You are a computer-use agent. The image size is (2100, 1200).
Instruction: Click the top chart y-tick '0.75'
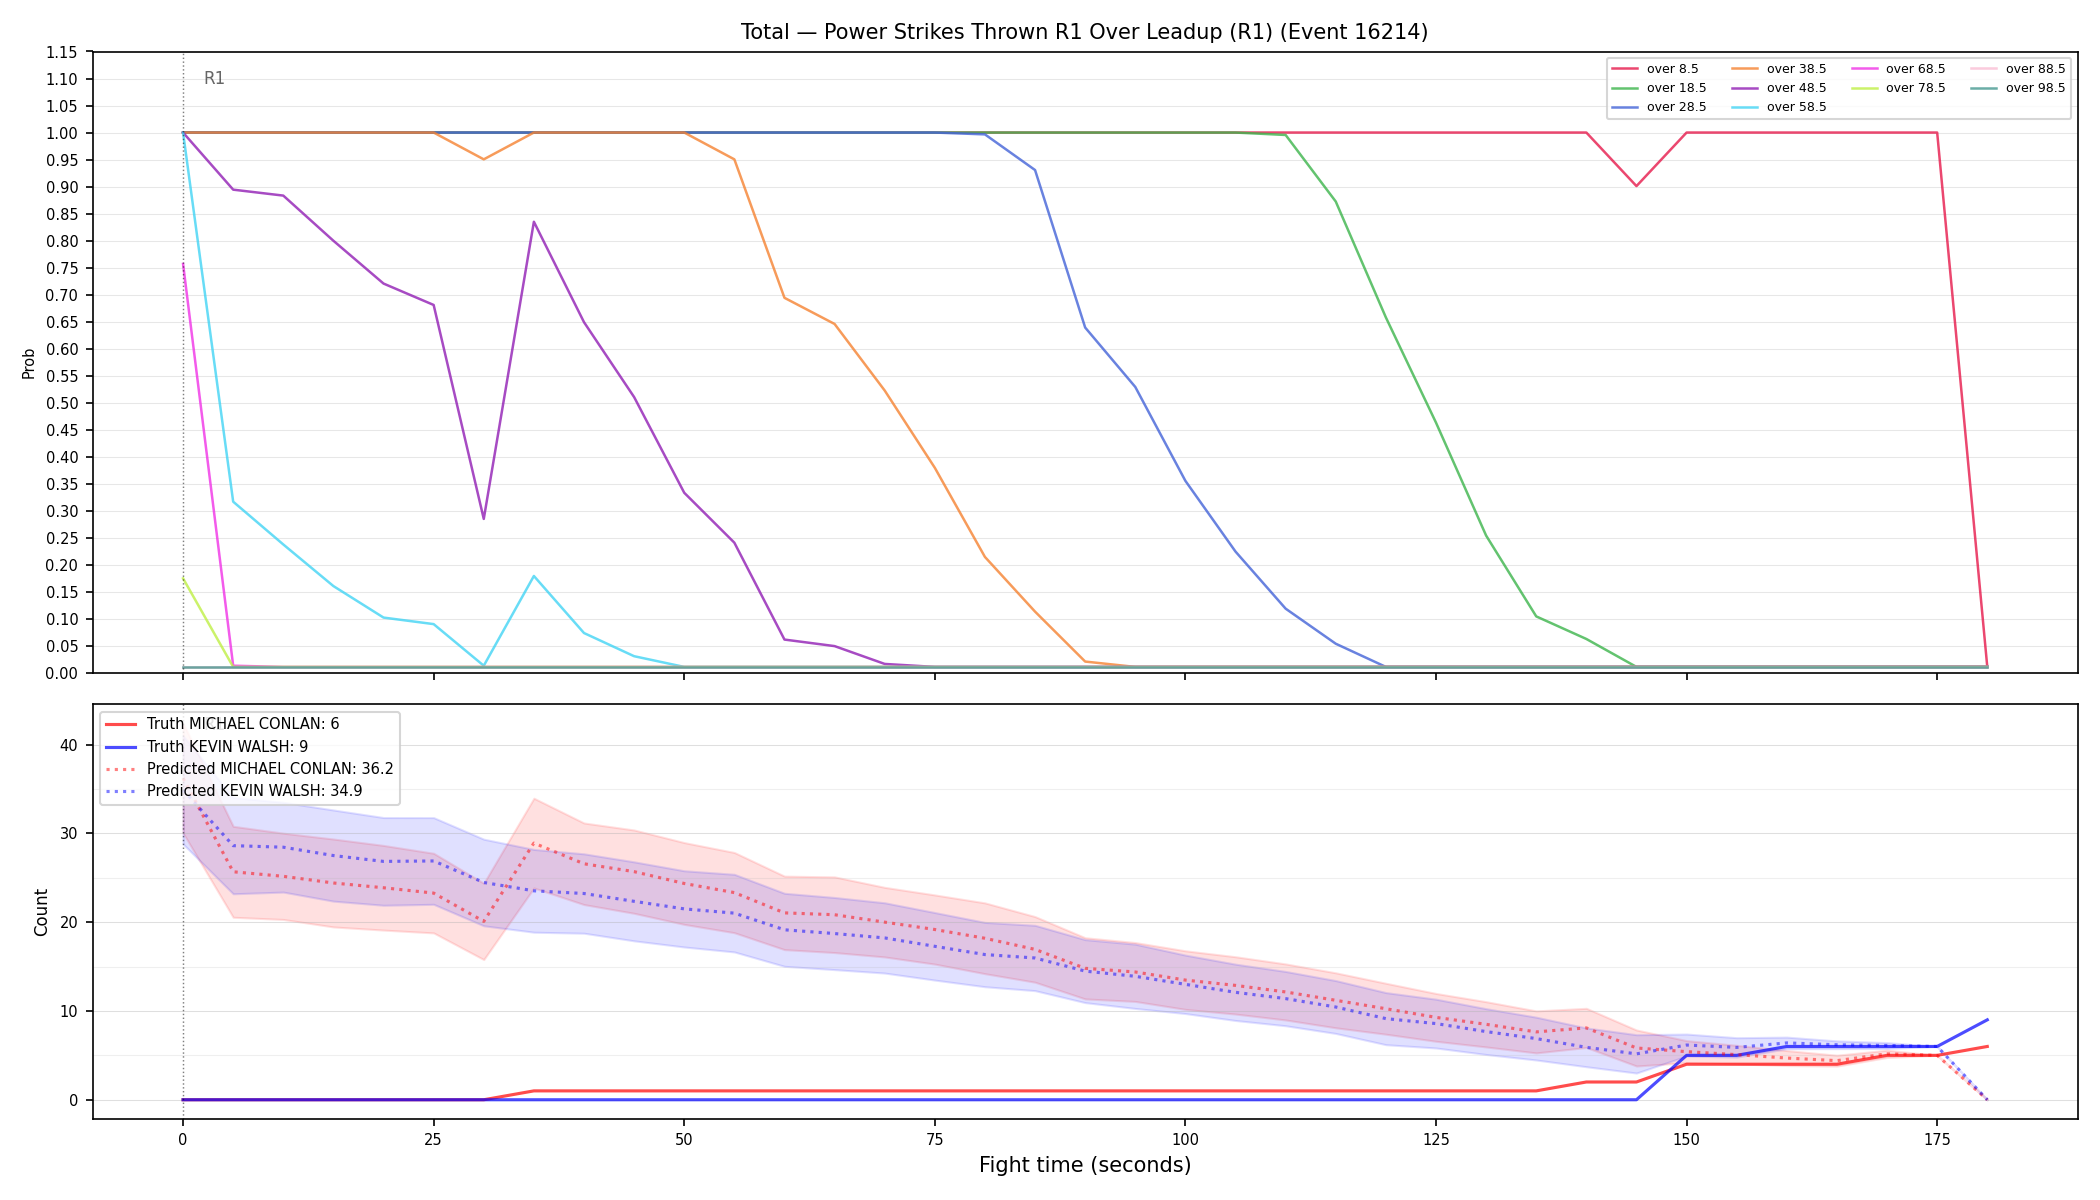click(62, 268)
